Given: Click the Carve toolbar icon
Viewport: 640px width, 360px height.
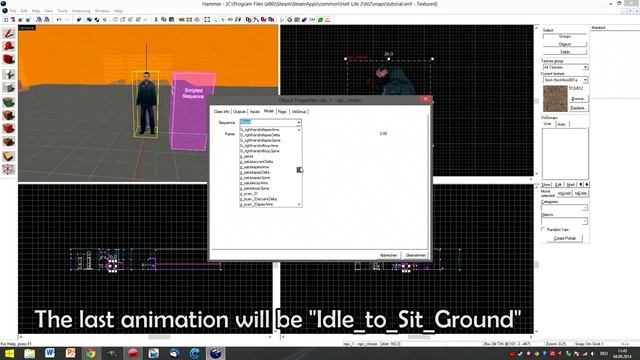Looking at the screenshot, I should coord(79,20).
